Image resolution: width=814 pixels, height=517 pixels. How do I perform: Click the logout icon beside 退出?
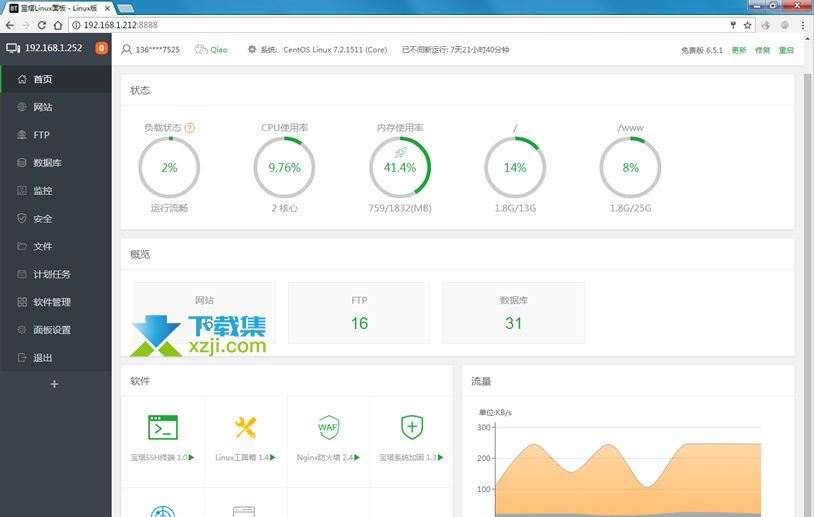click(x=22, y=358)
